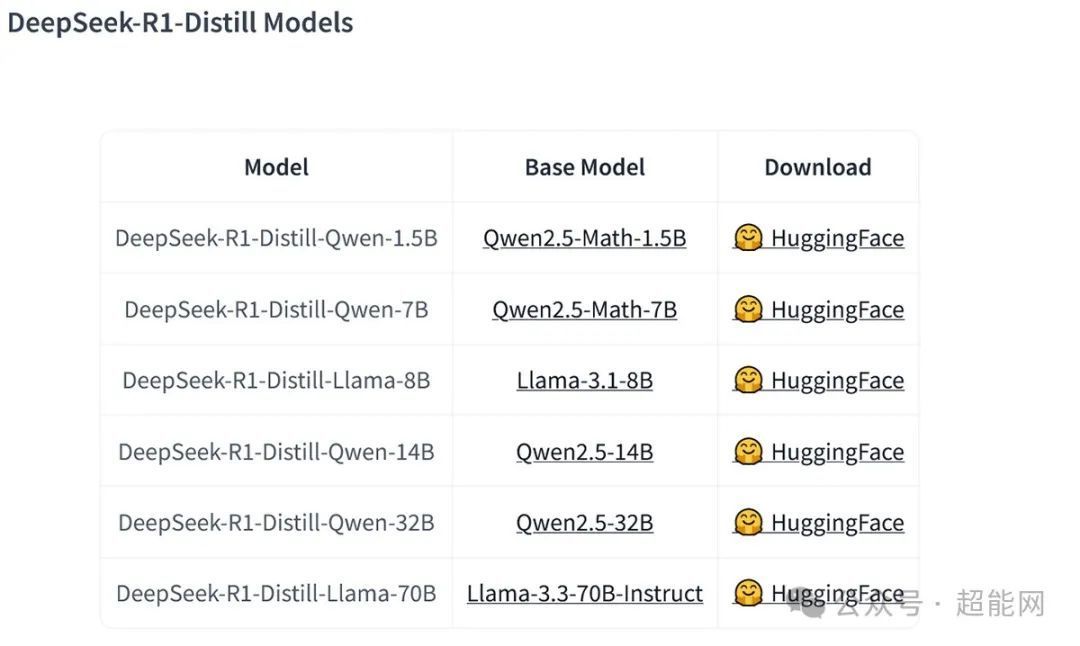
Task: Follow the Llama-3.1-8B base model link
Action: [584, 381]
